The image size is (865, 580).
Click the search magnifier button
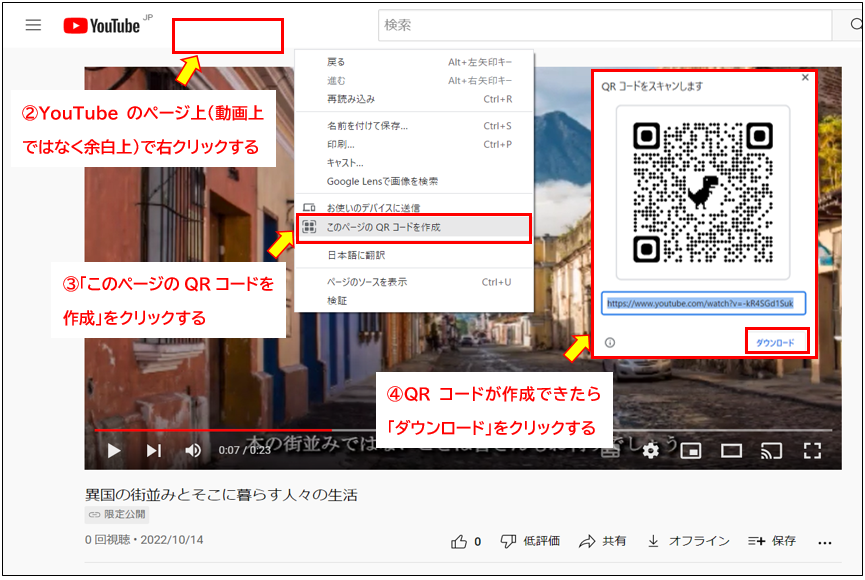coord(856,24)
